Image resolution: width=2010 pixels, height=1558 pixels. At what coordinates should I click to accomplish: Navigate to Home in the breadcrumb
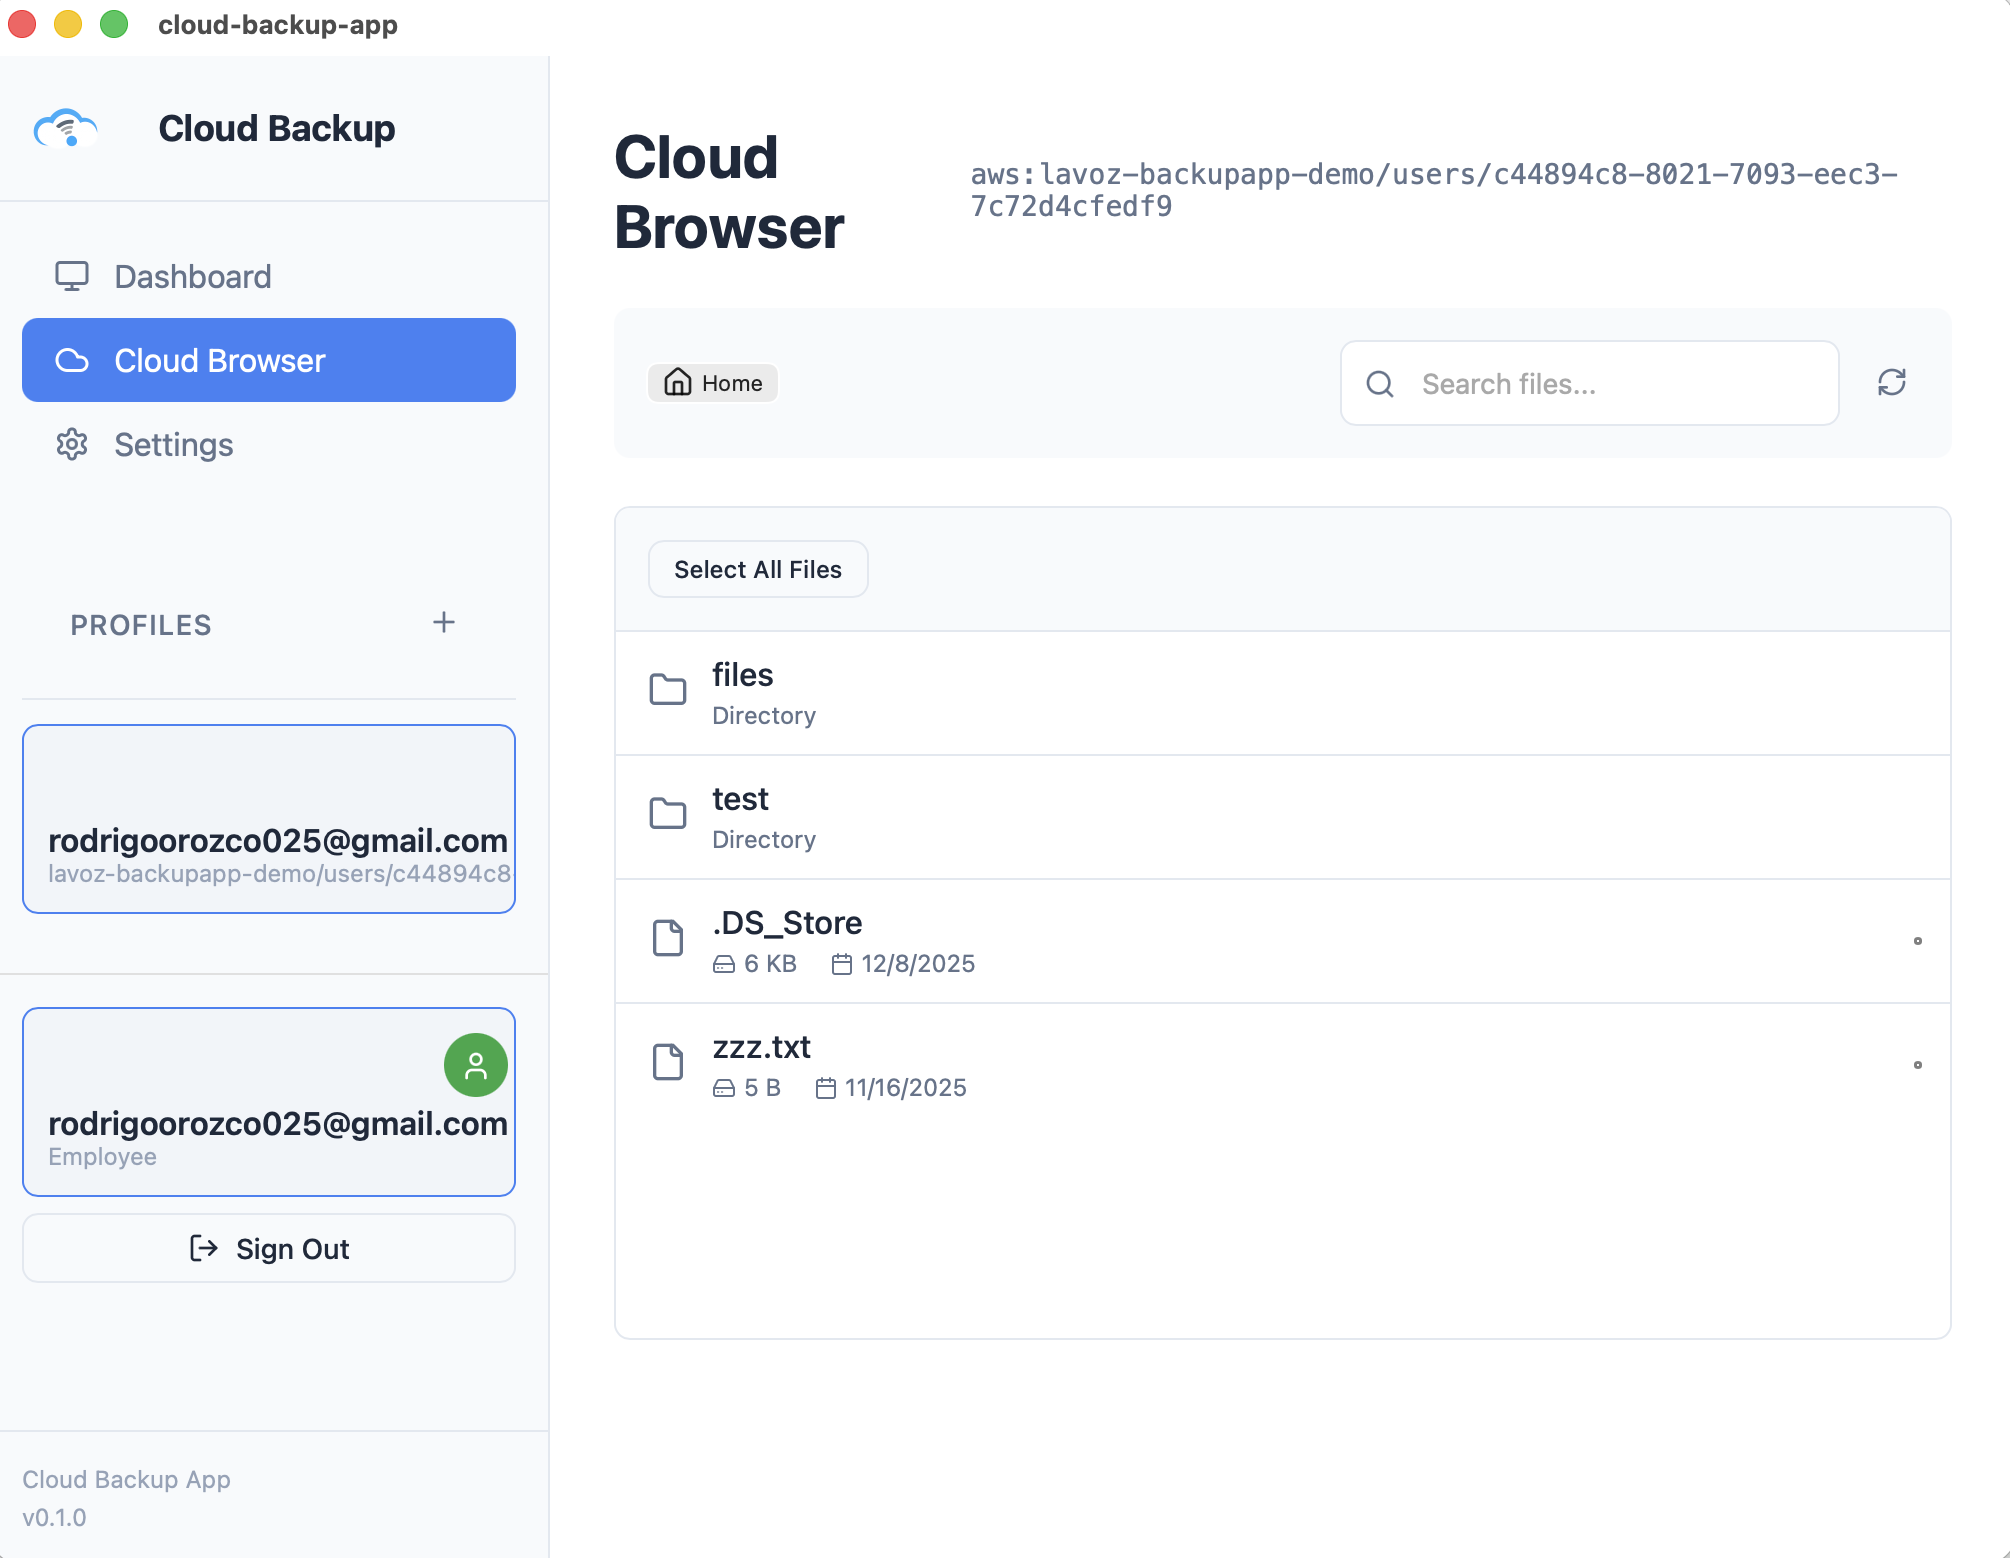pos(712,383)
